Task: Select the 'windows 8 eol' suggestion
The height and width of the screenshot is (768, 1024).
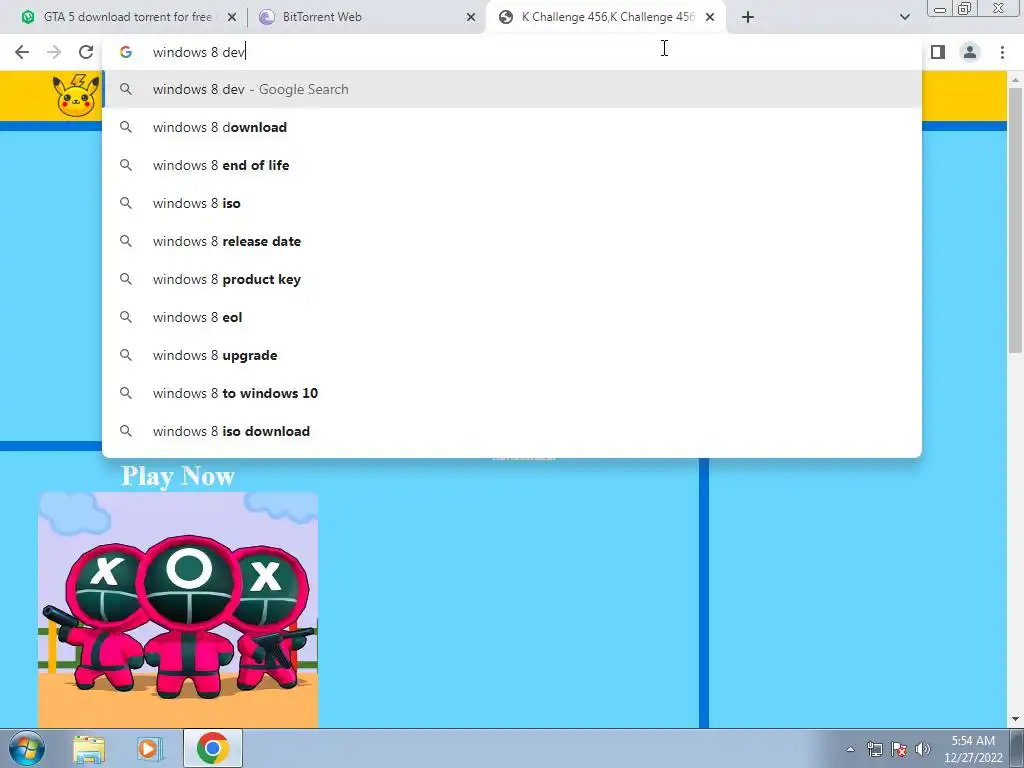Action: click(x=512, y=317)
